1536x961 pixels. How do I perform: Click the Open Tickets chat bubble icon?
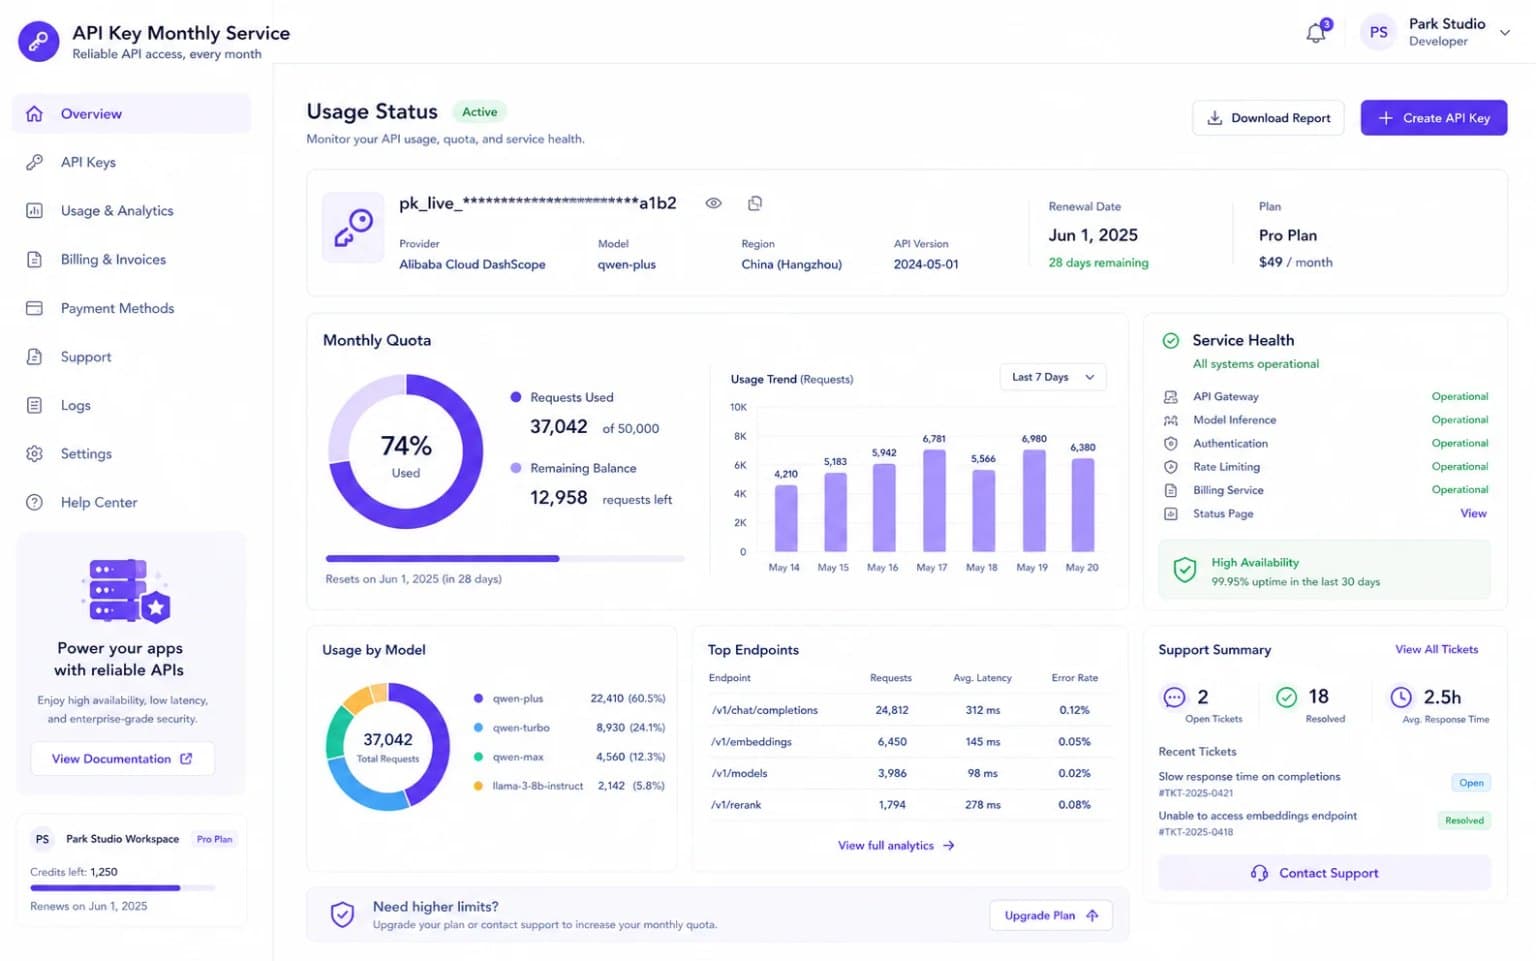(1174, 697)
